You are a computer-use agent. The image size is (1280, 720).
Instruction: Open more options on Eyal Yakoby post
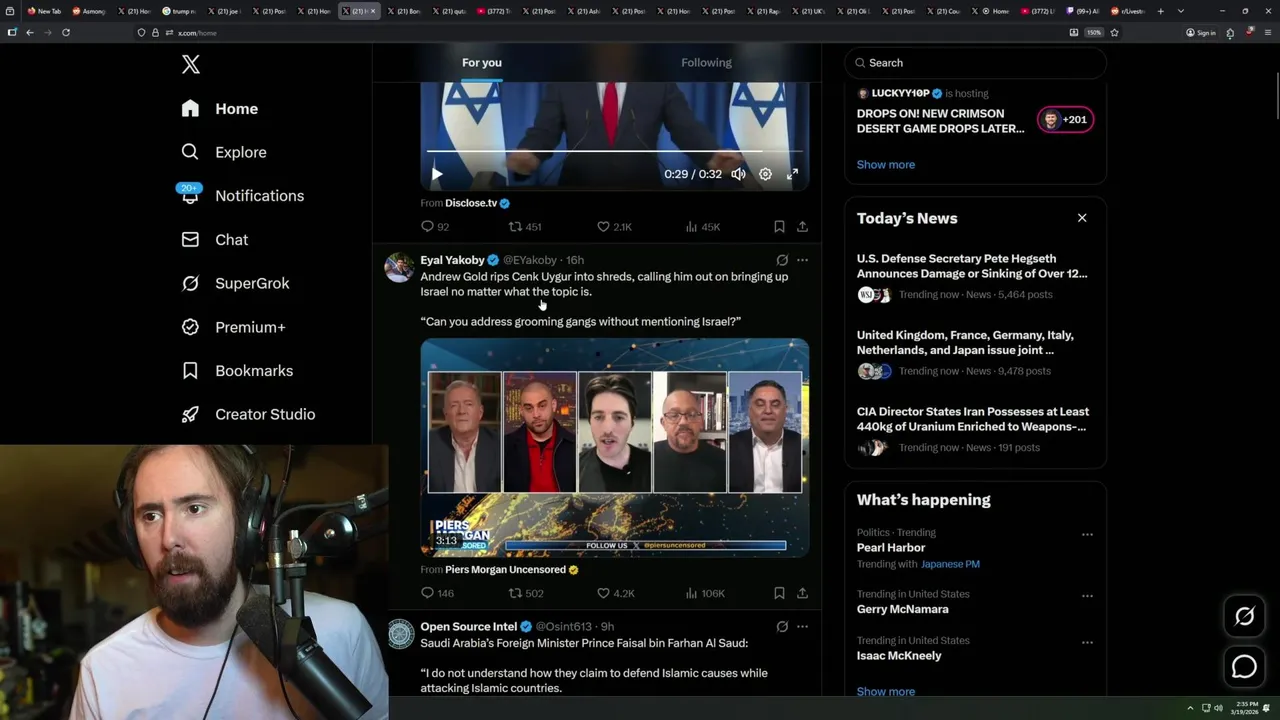tap(802, 260)
